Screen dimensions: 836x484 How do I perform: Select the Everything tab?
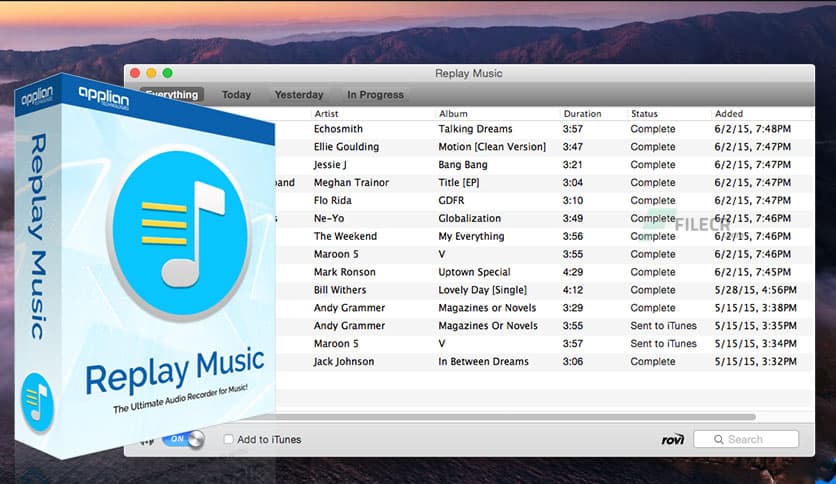(172, 95)
